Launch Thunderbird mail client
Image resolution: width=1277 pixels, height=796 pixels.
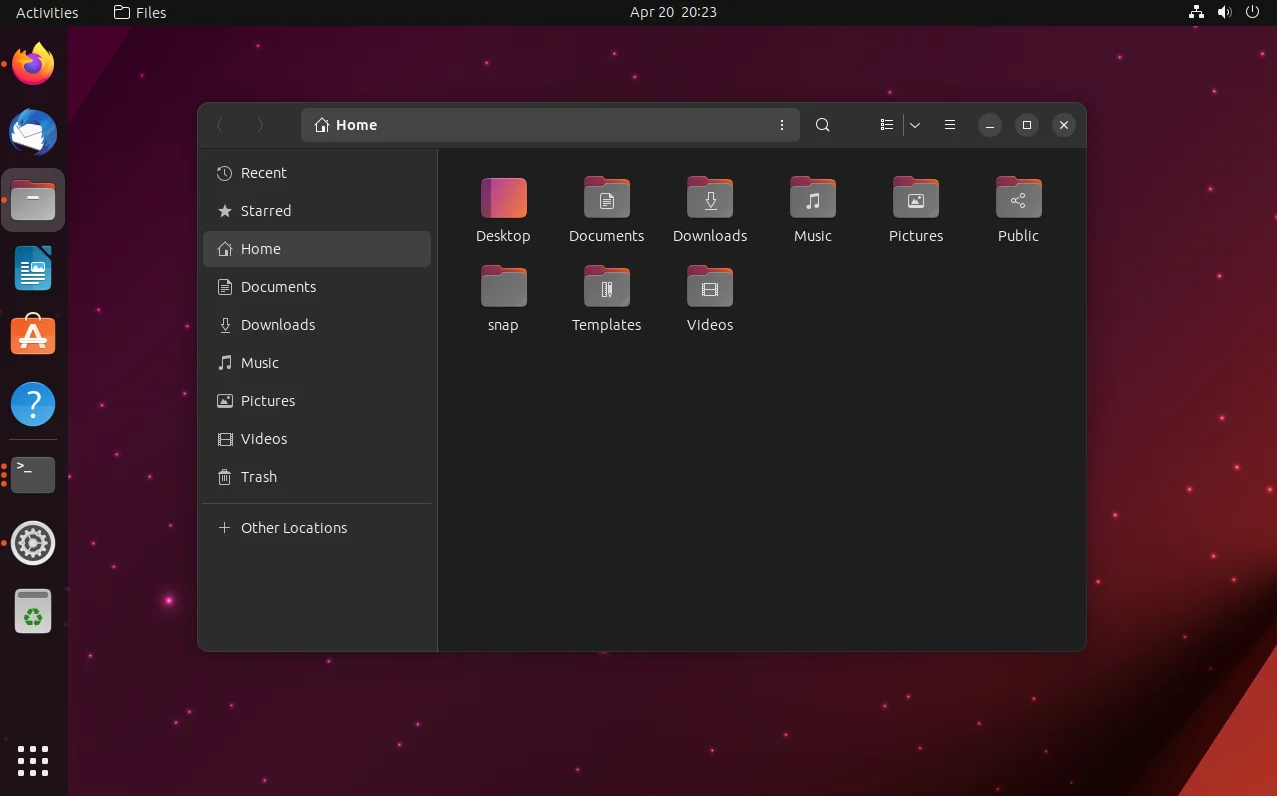[x=33, y=131]
